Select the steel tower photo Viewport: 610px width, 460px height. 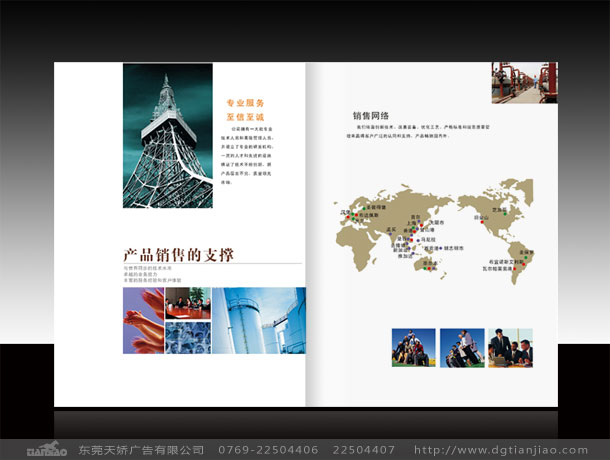167,136
